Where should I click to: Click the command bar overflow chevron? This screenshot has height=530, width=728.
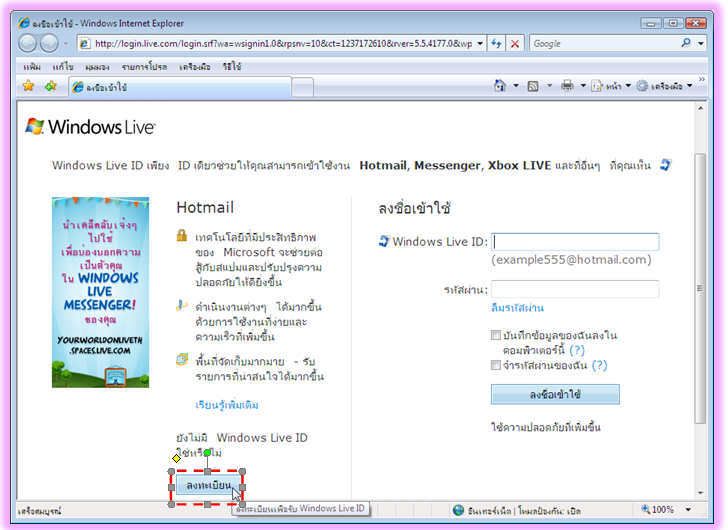(x=702, y=79)
